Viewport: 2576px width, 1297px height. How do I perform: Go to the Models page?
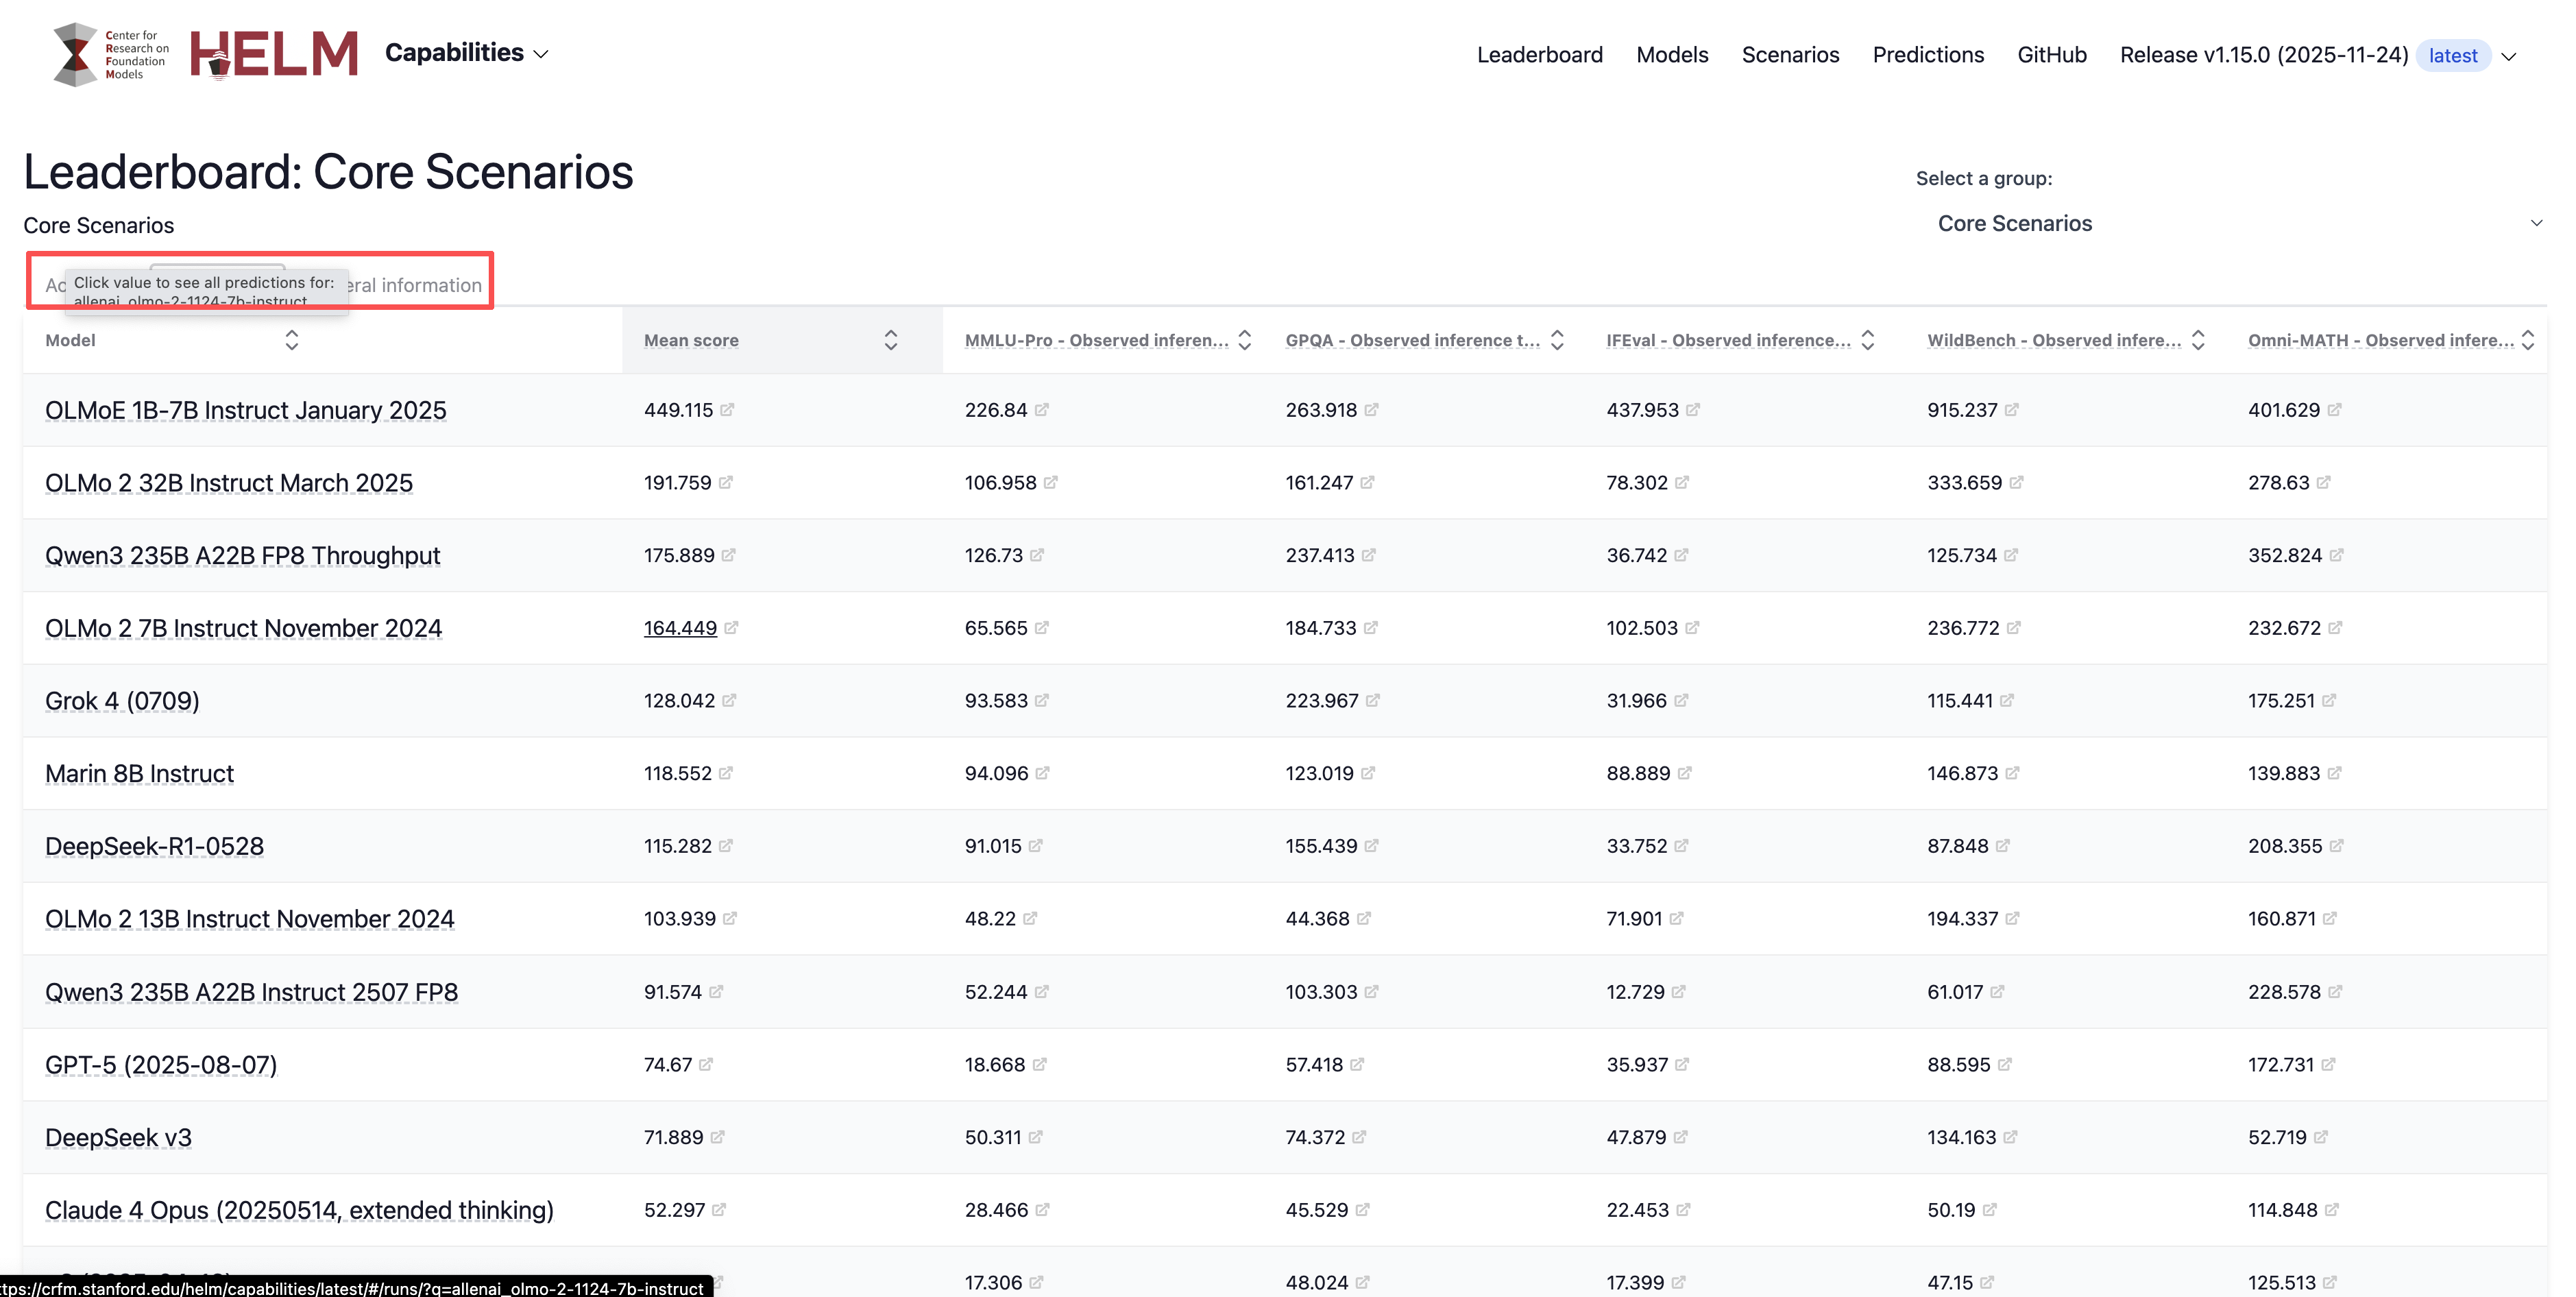[x=1671, y=55]
